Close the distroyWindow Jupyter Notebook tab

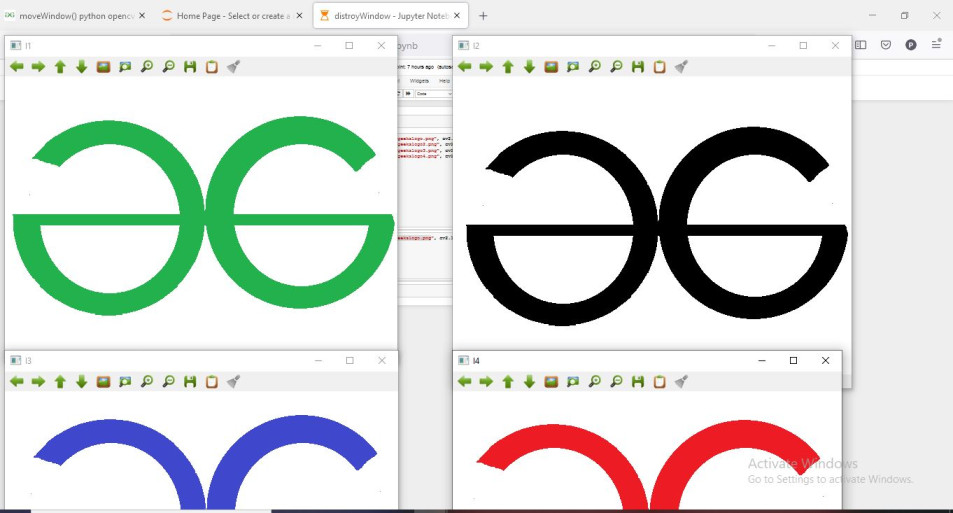457,16
